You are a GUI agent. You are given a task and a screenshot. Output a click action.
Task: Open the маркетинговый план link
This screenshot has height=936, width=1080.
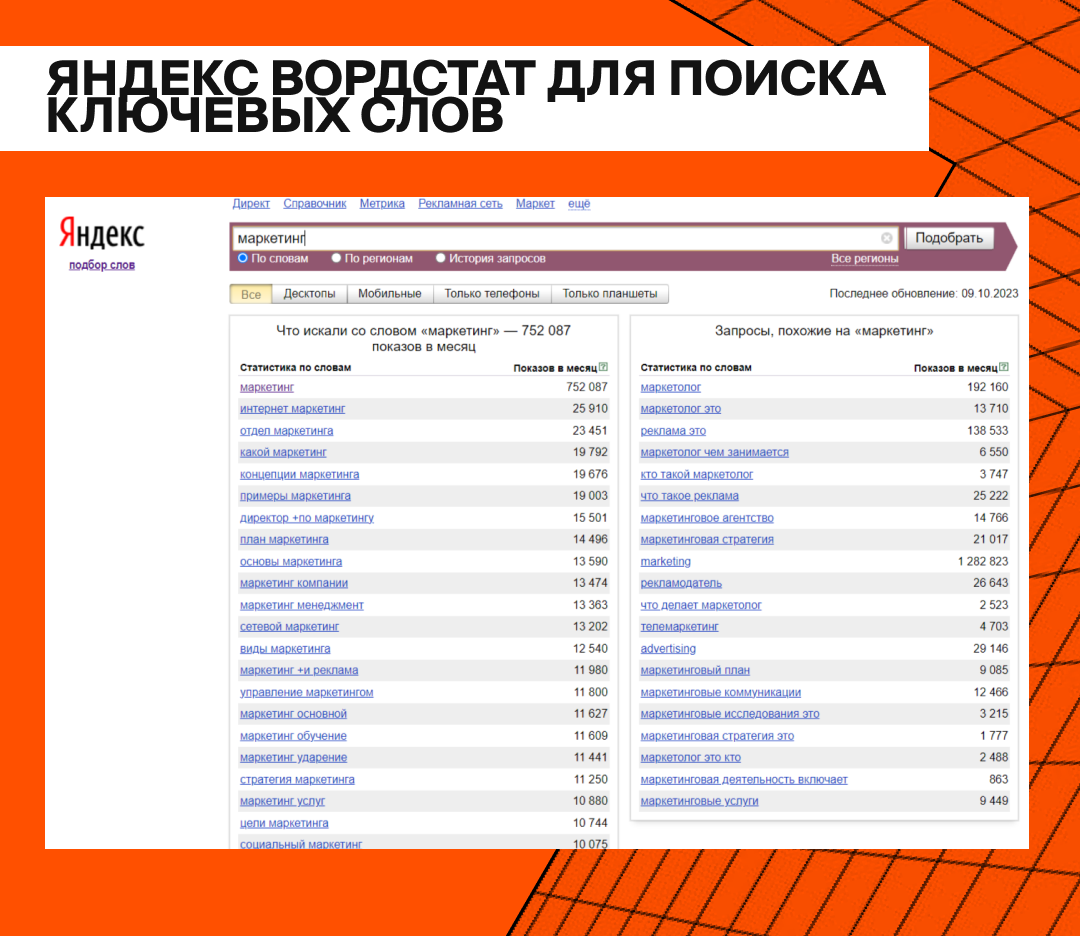pos(695,670)
